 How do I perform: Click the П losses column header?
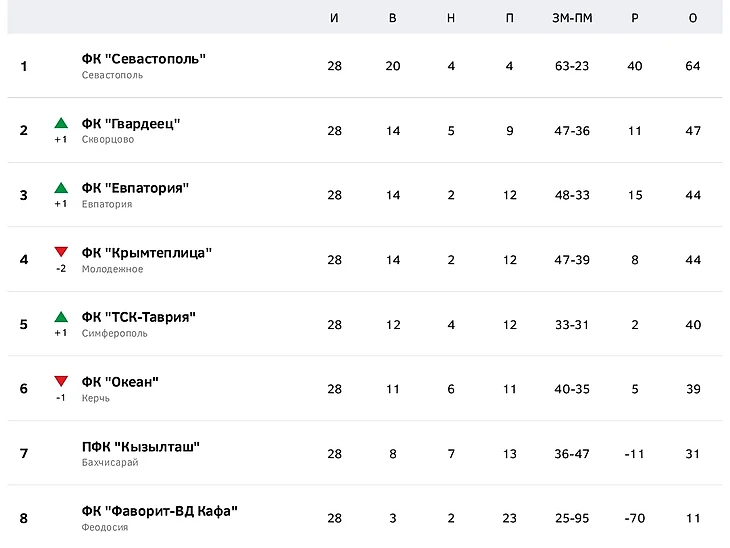point(510,19)
